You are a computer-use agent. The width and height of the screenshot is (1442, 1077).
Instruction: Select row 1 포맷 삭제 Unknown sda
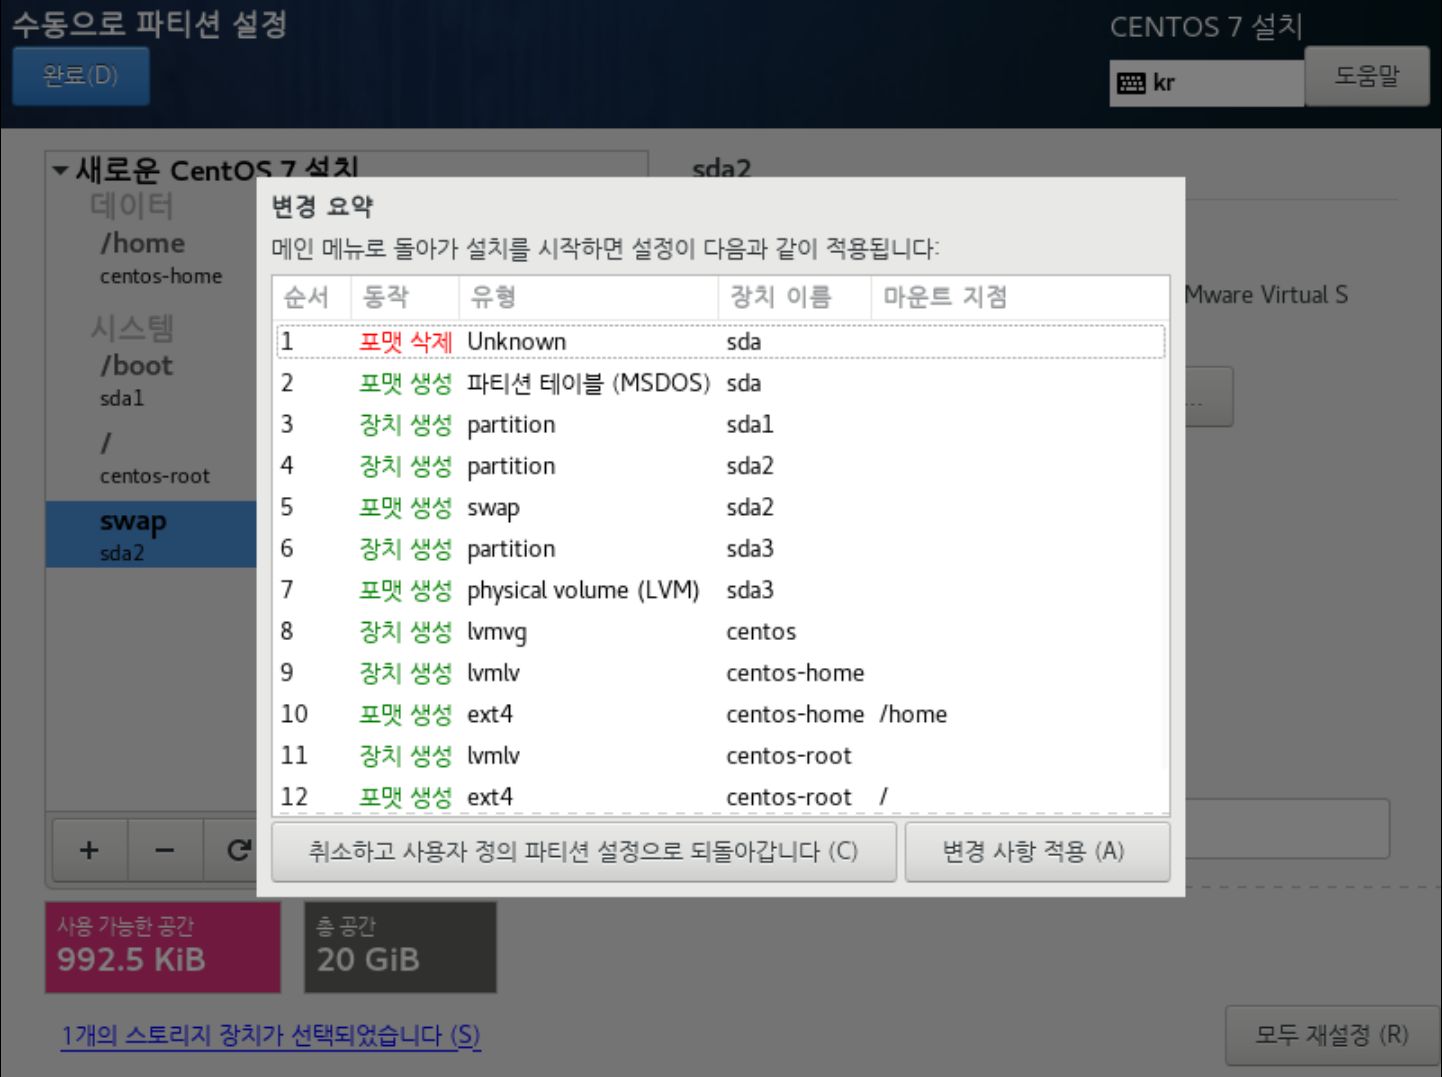[721, 342]
